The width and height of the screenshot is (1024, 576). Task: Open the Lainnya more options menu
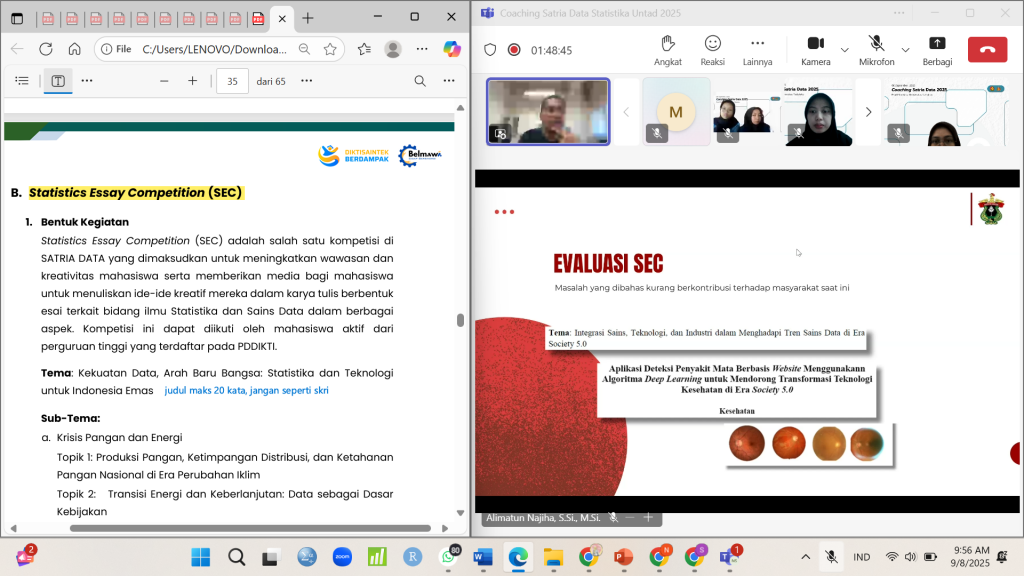(757, 49)
